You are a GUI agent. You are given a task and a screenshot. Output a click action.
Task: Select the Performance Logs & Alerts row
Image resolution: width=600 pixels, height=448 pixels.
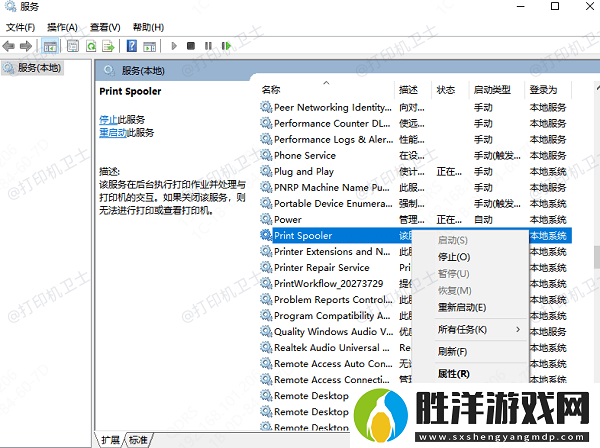415,139
